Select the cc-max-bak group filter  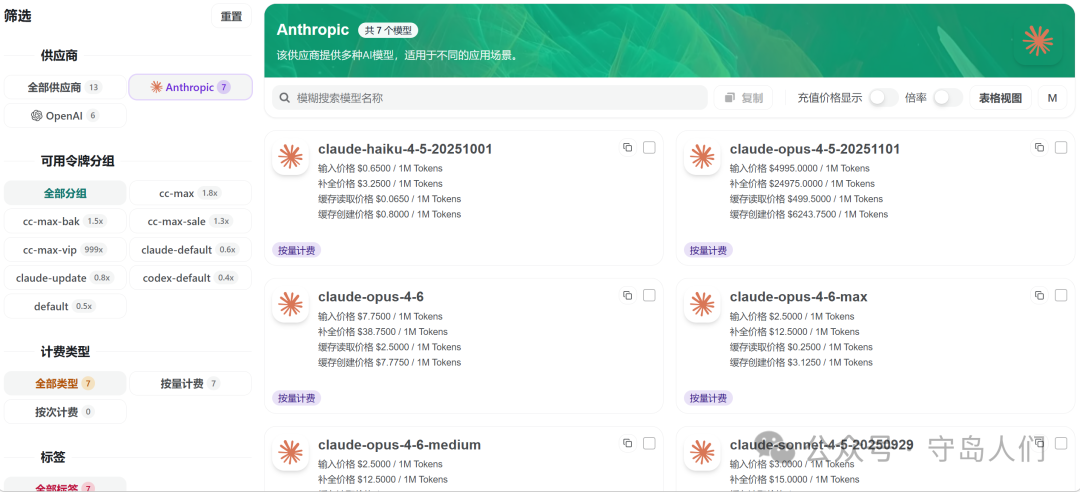tap(65, 221)
